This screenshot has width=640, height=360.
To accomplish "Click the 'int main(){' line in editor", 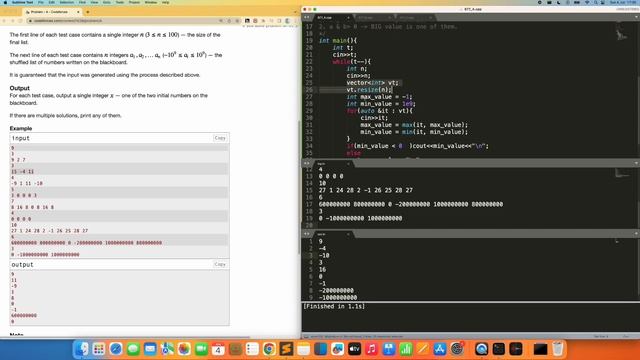I will coord(338,40).
